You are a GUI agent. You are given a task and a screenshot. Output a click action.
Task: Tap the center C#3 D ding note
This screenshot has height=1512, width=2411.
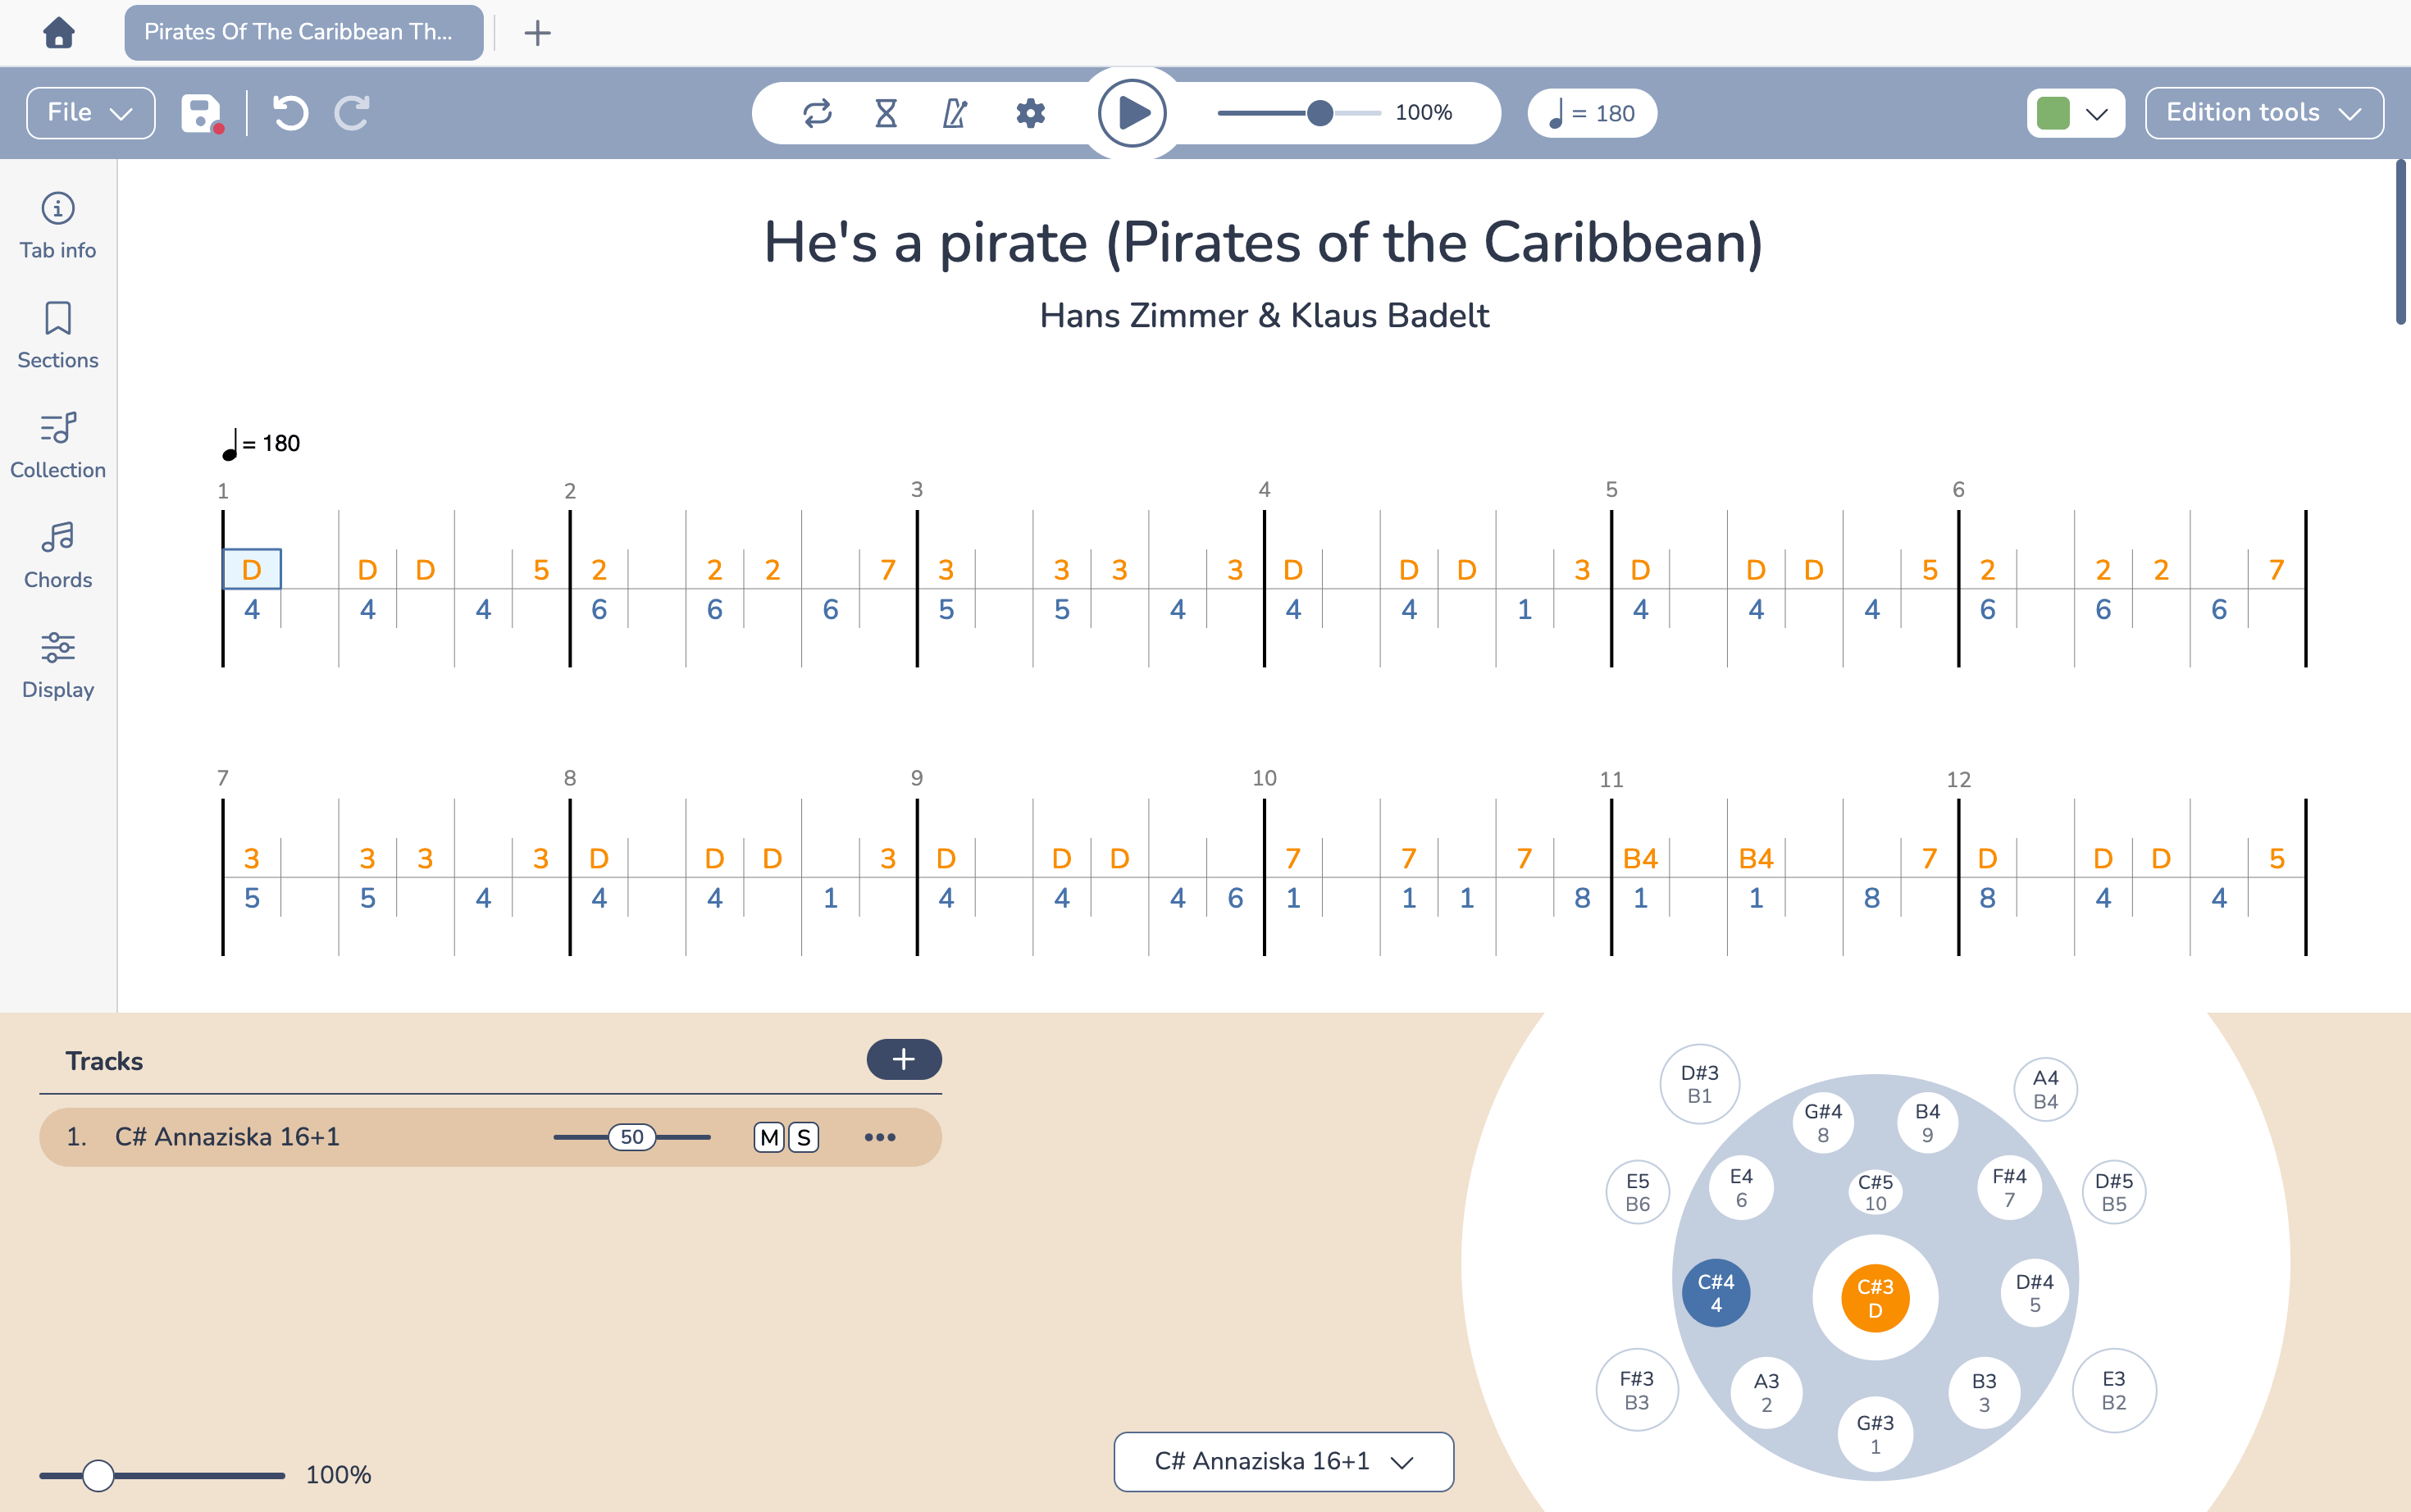[x=1875, y=1297]
